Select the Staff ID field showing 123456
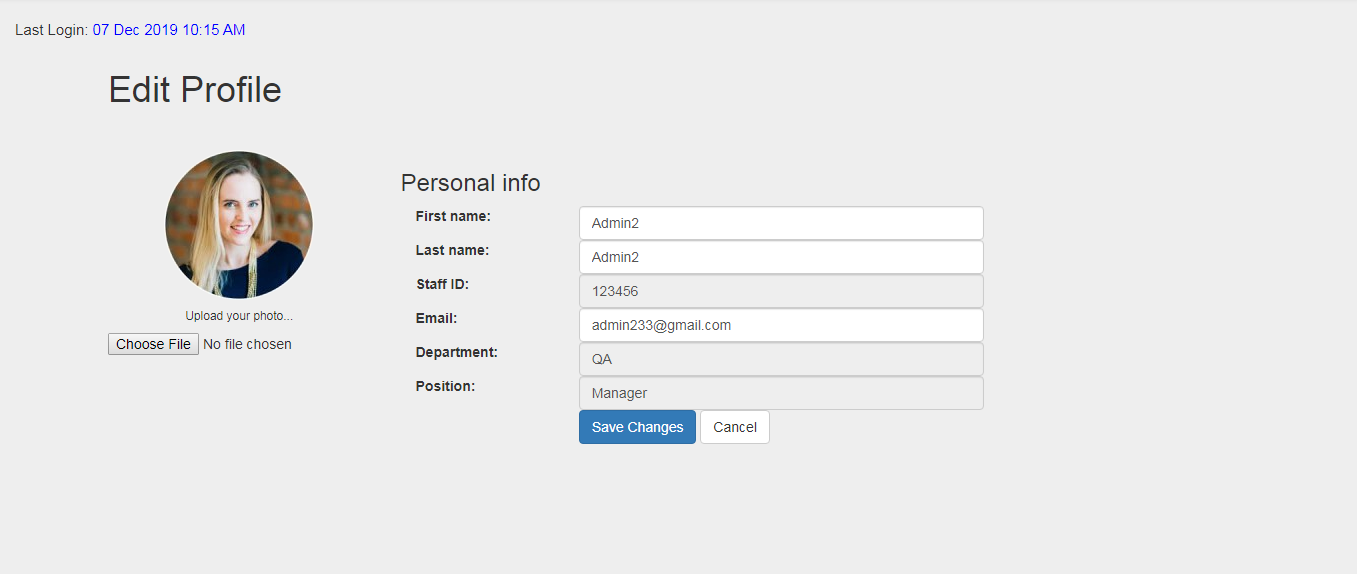The height and width of the screenshot is (574, 1357). pyautogui.click(x=780, y=291)
